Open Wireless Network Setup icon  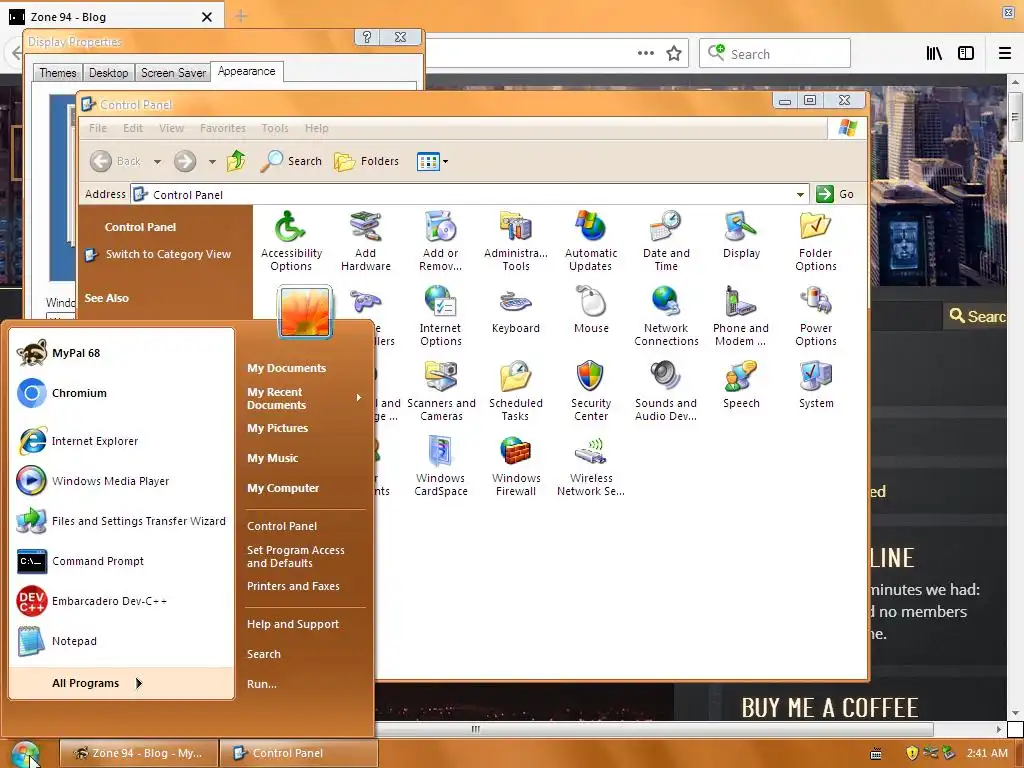591,466
